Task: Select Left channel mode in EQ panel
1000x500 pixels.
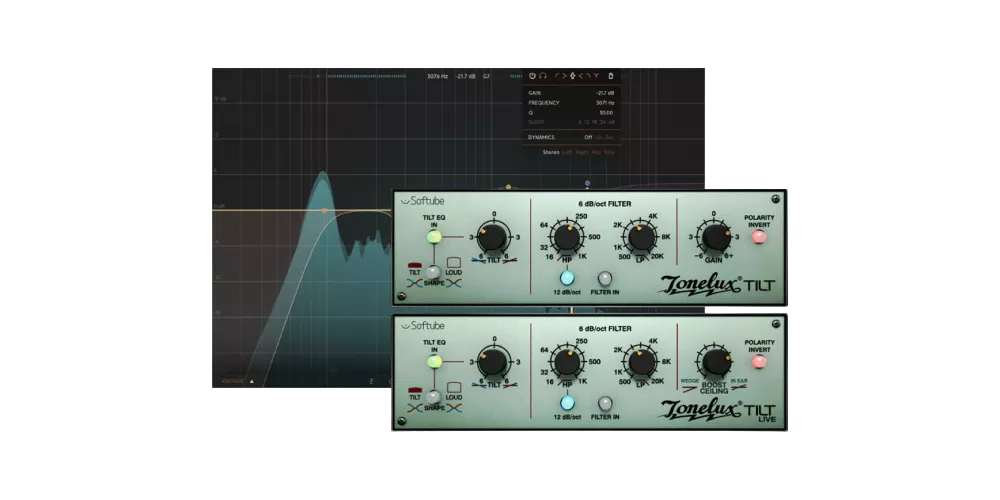Action: pos(567,152)
